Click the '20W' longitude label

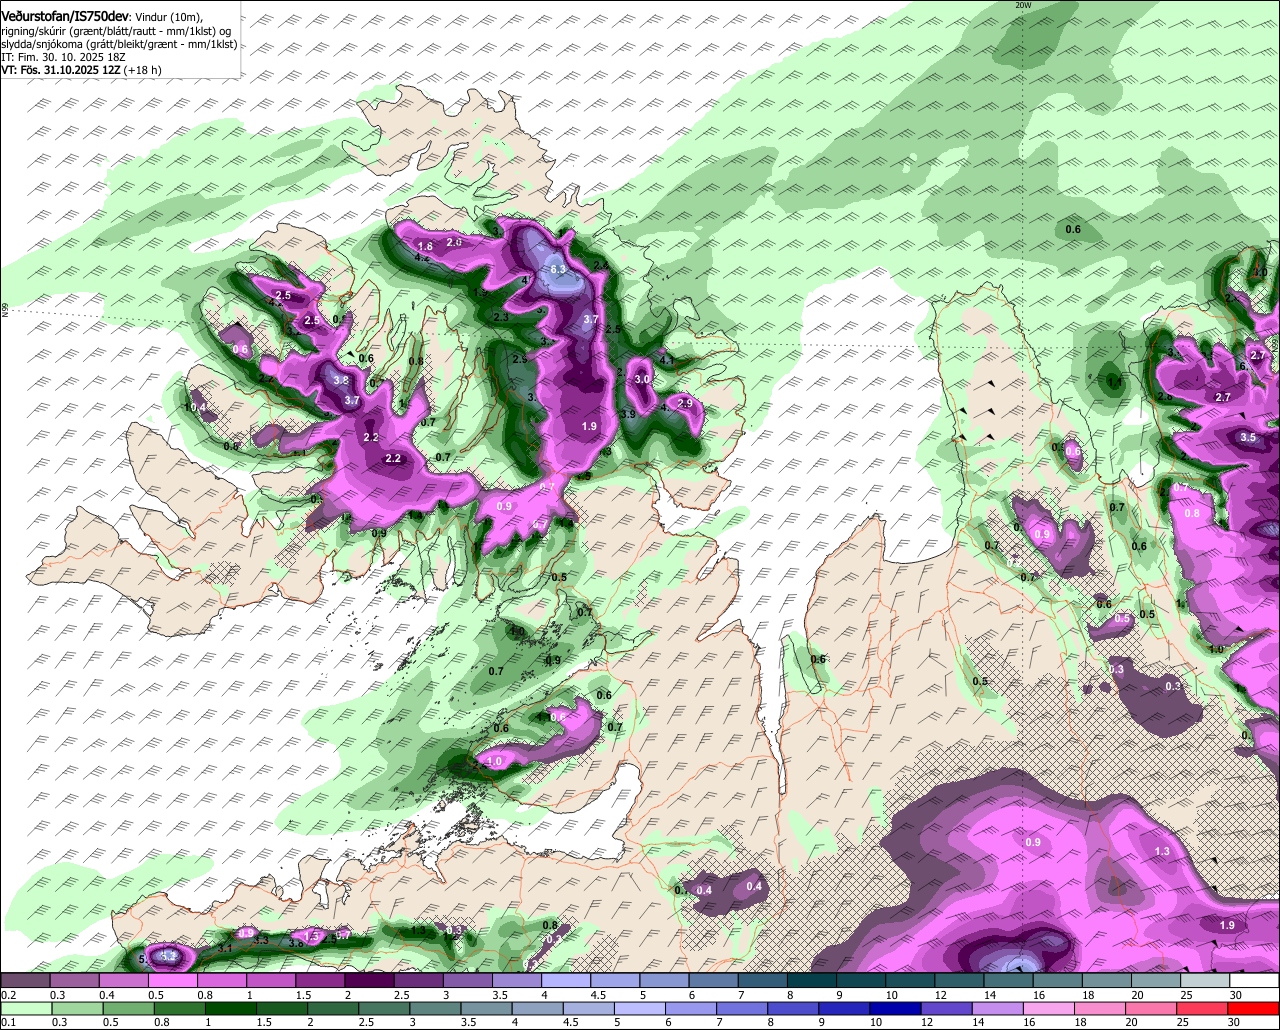pyautogui.click(x=1022, y=5)
